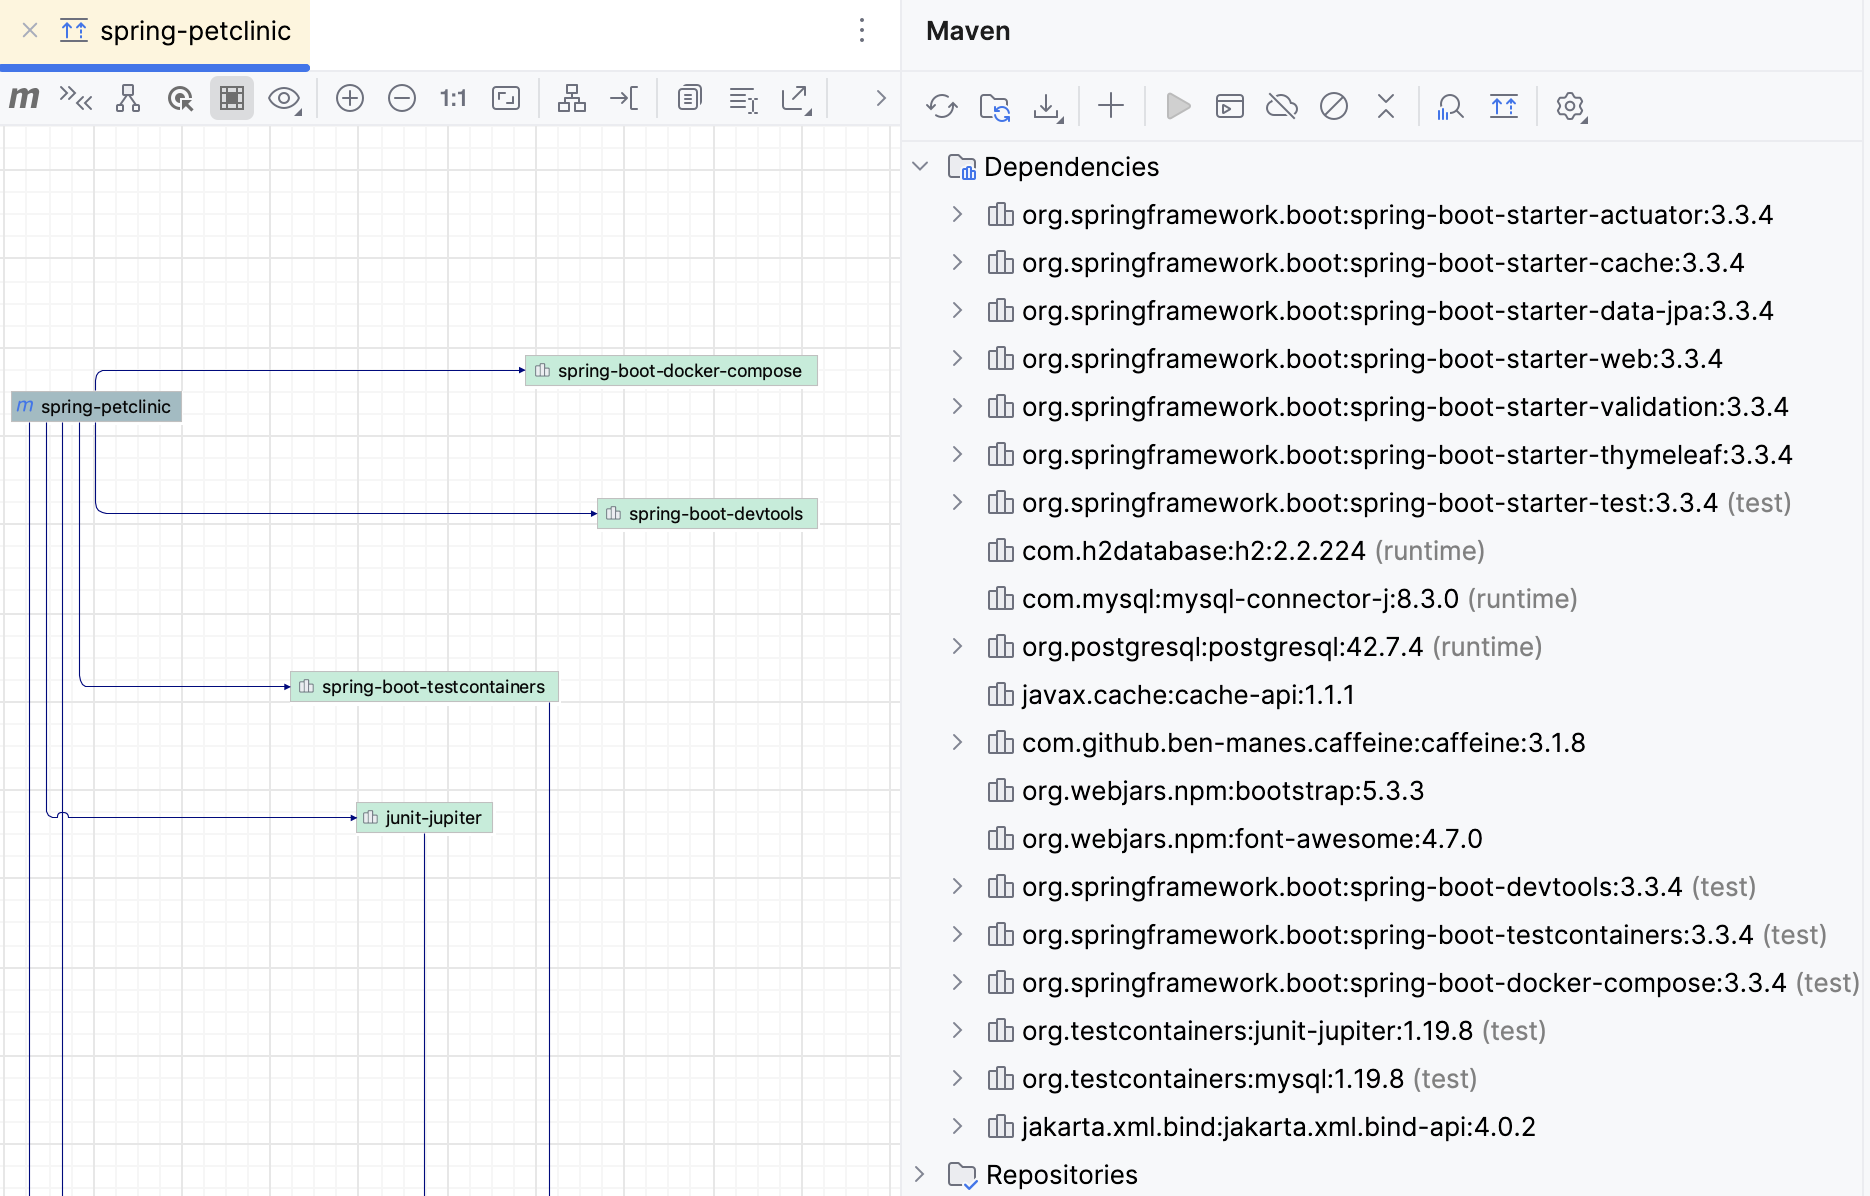1870x1196 pixels.
Task: Click the Run Maven Build play icon
Action: (x=1178, y=106)
